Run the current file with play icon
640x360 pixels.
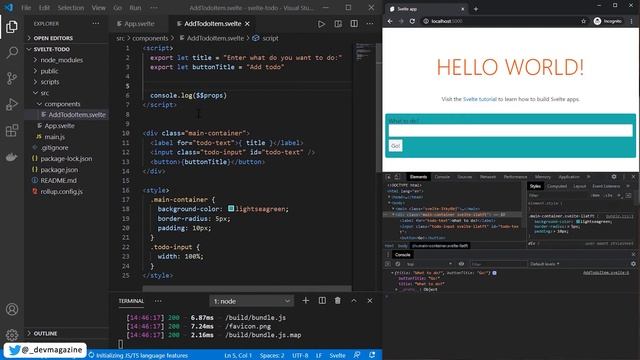(x=322, y=24)
